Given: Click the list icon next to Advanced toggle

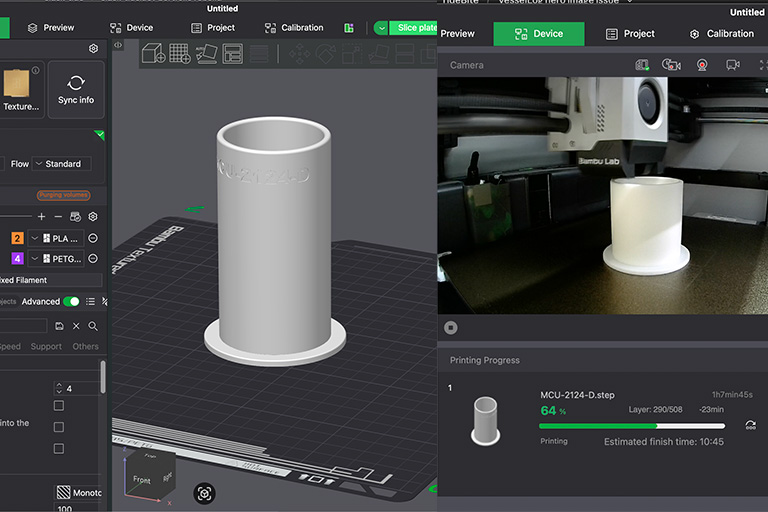Looking at the screenshot, I should coord(90,301).
